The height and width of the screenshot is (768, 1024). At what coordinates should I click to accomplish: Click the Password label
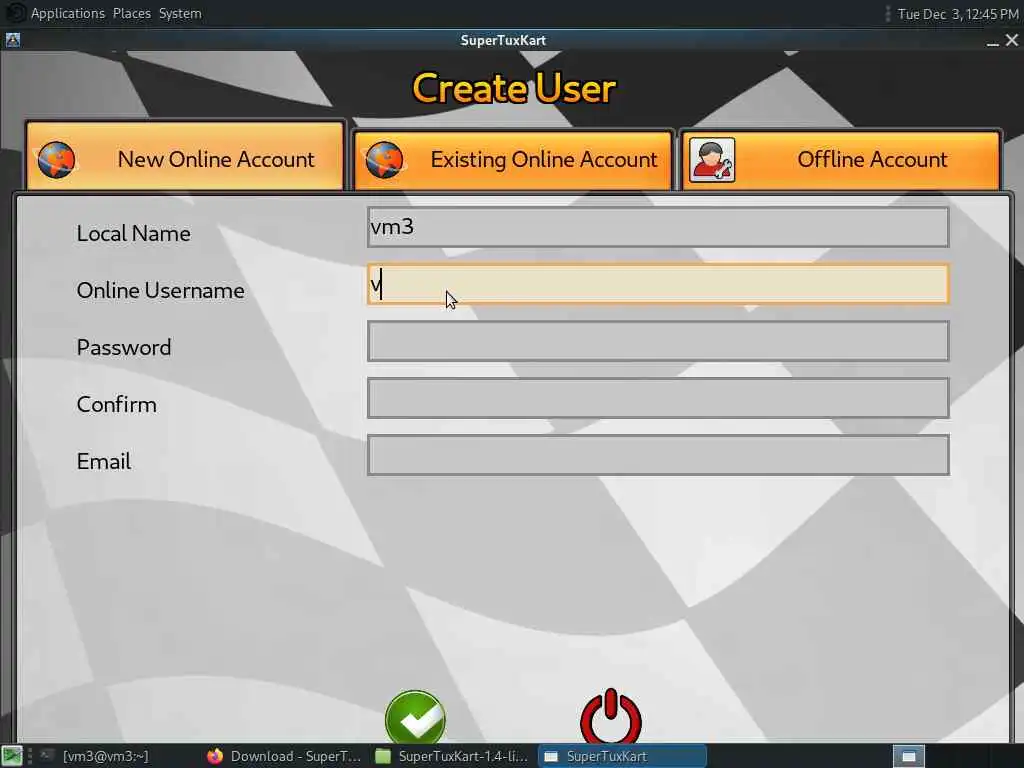(123, 347)
